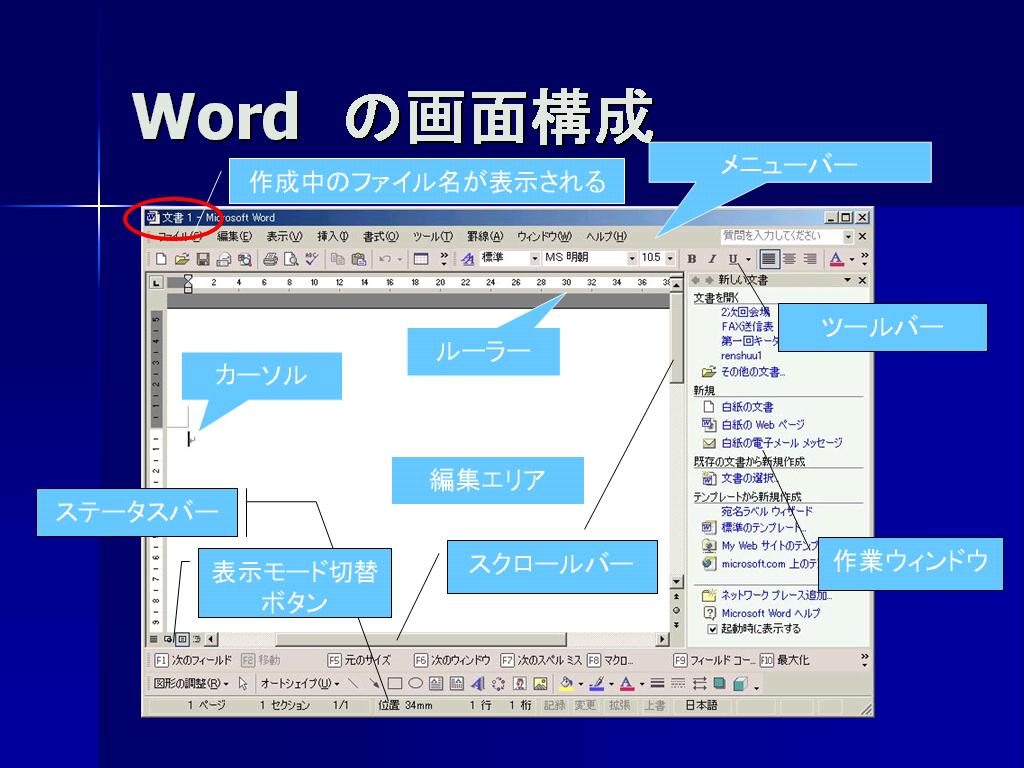Toggle justified text alignment

pos(769,259)
